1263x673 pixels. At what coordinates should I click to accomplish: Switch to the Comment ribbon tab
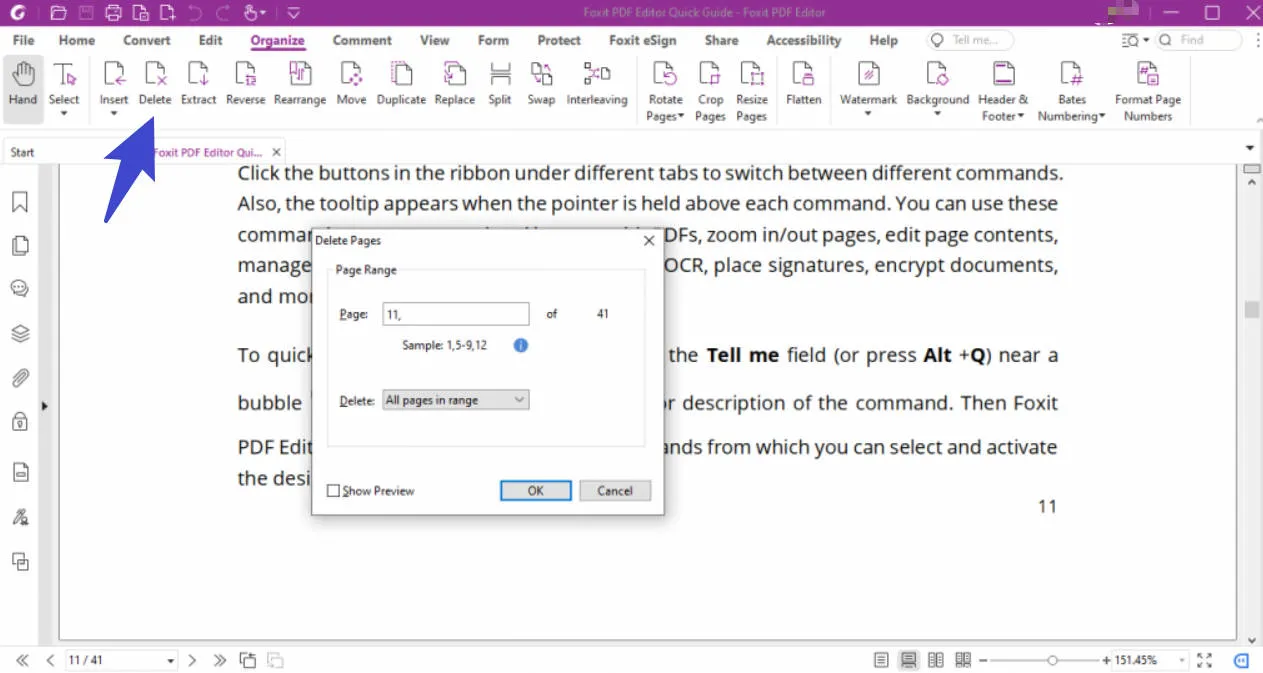point(362,40)
